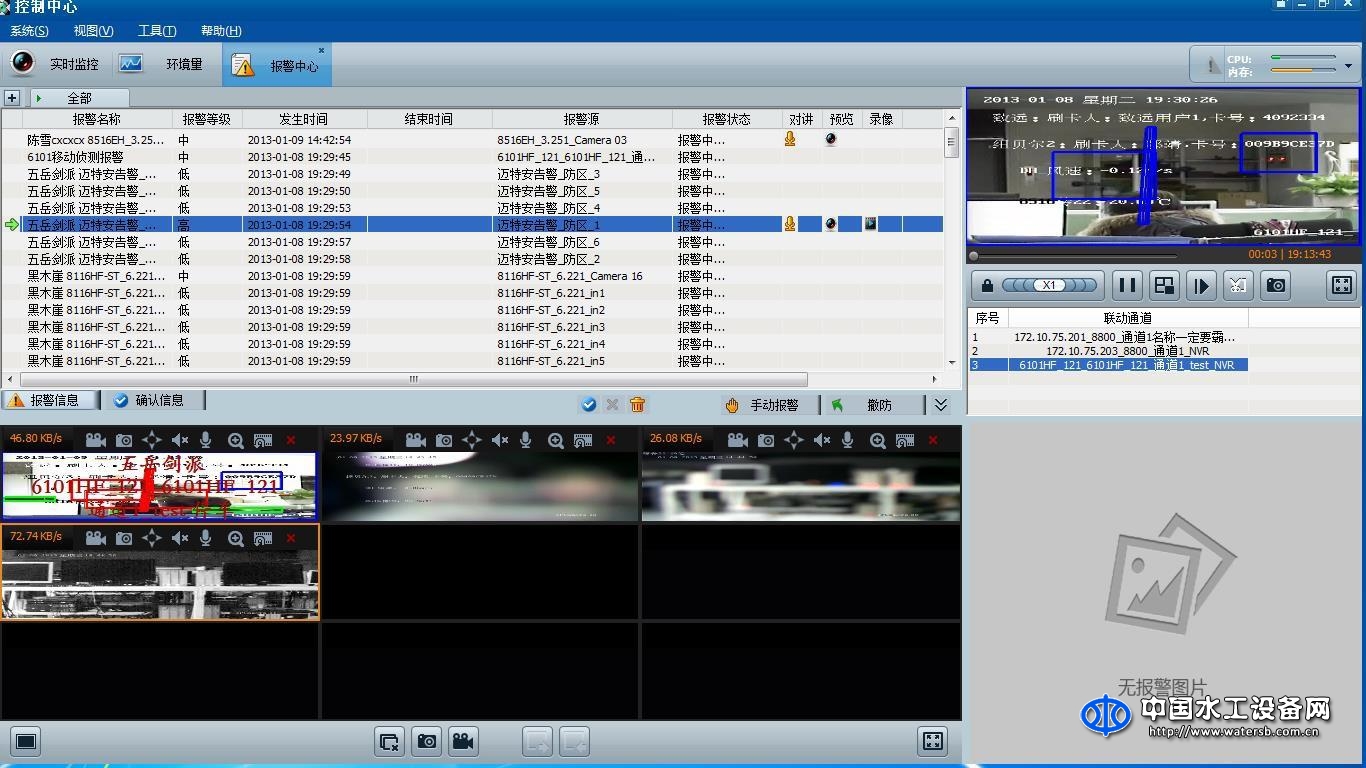Pause the alarm video playback
This screenshot has width=1366, height=768.
tap(1128, 286)
